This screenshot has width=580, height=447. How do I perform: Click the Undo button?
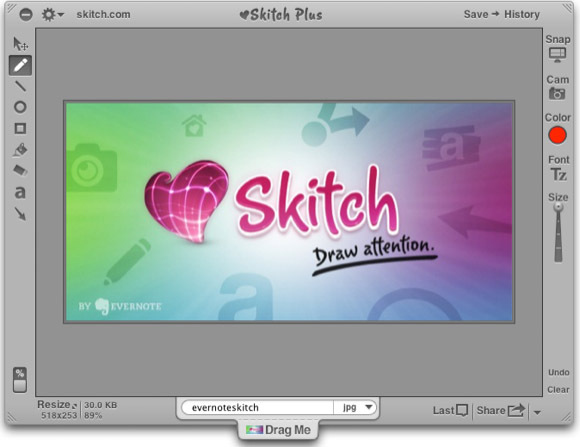pyautogui.click(x=559, y=372)
